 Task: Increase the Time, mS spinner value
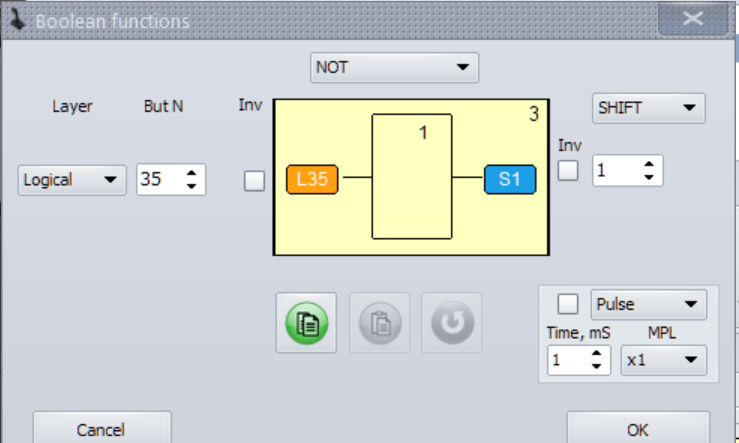(596, 353)
